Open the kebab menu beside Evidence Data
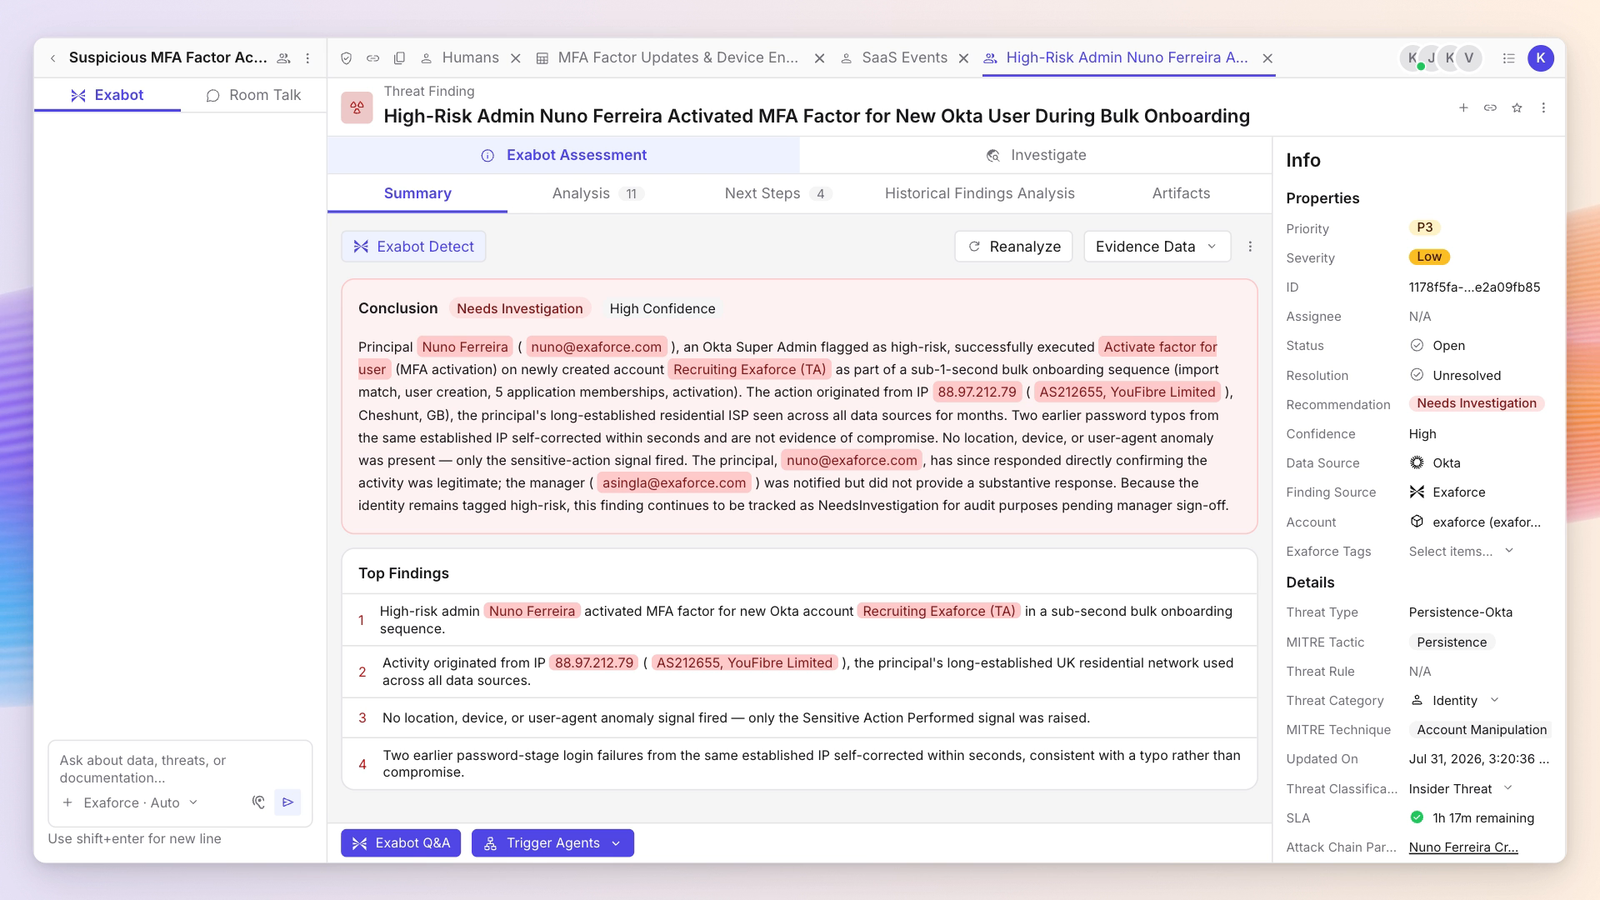 pyautogui.click(x=1250, y=247)
